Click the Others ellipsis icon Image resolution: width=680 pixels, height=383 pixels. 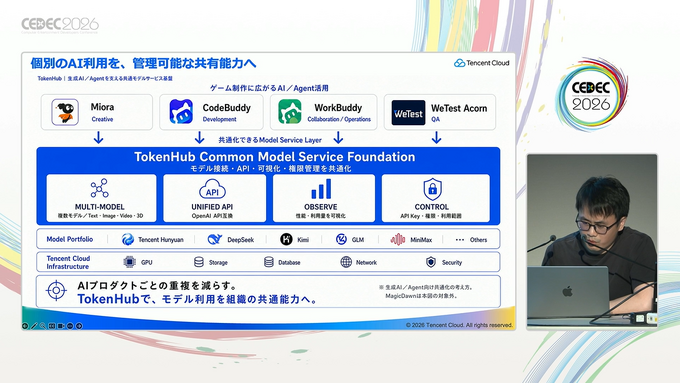460,239
